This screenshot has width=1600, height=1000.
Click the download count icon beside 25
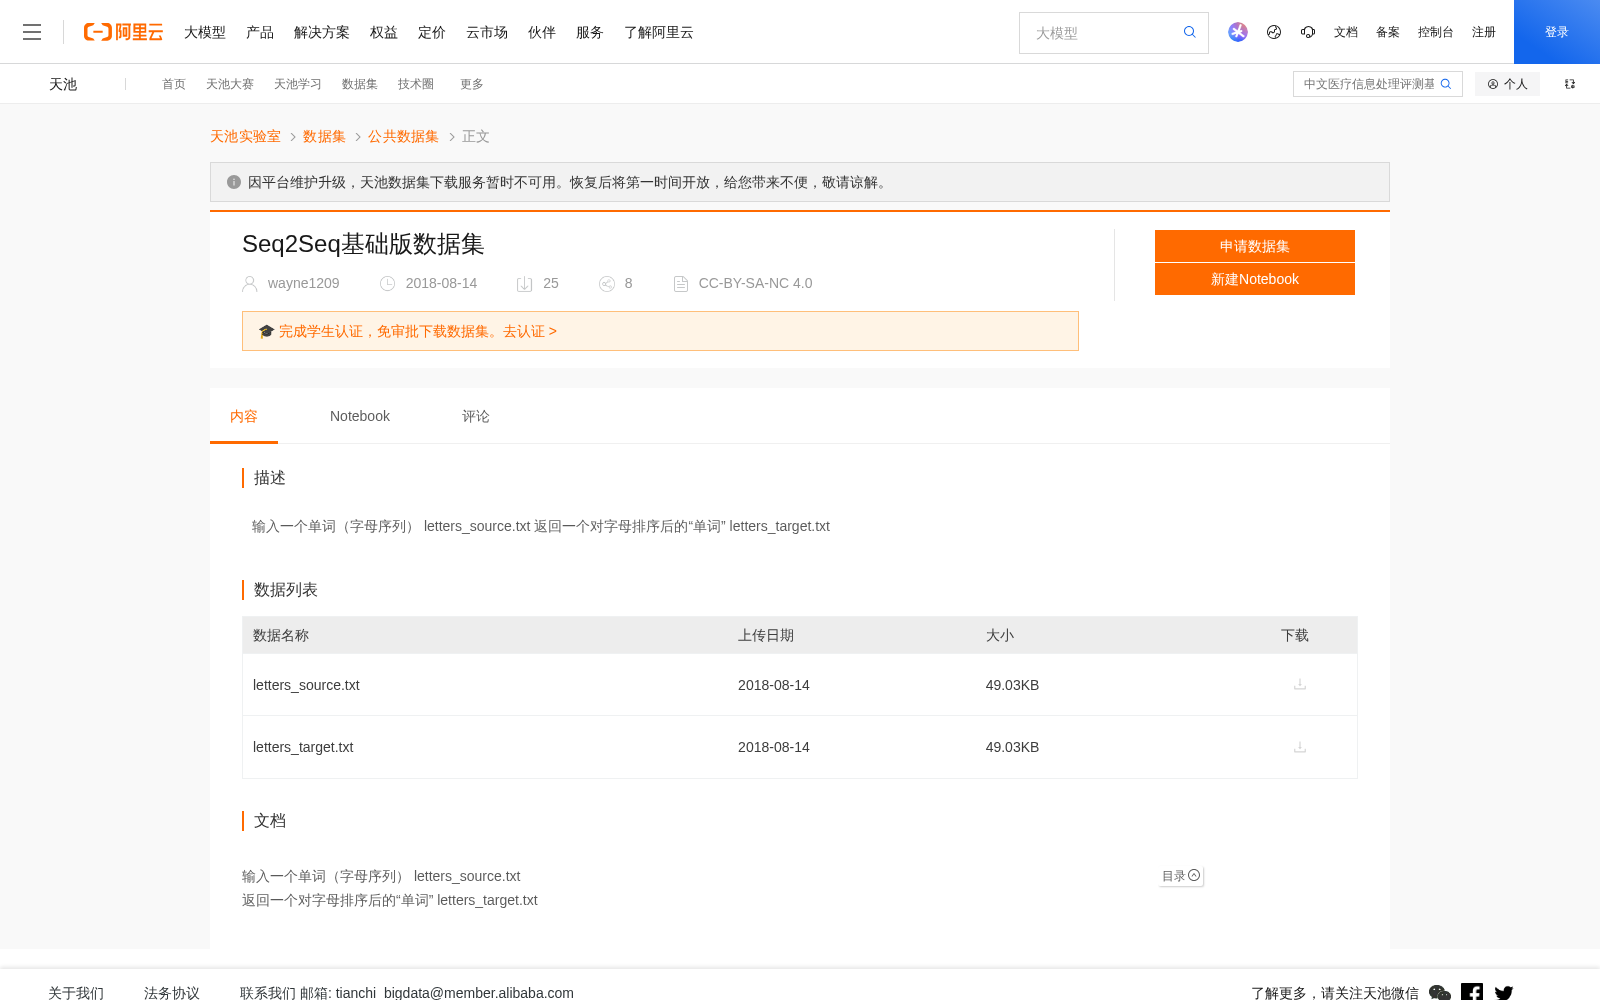[524, 284]
